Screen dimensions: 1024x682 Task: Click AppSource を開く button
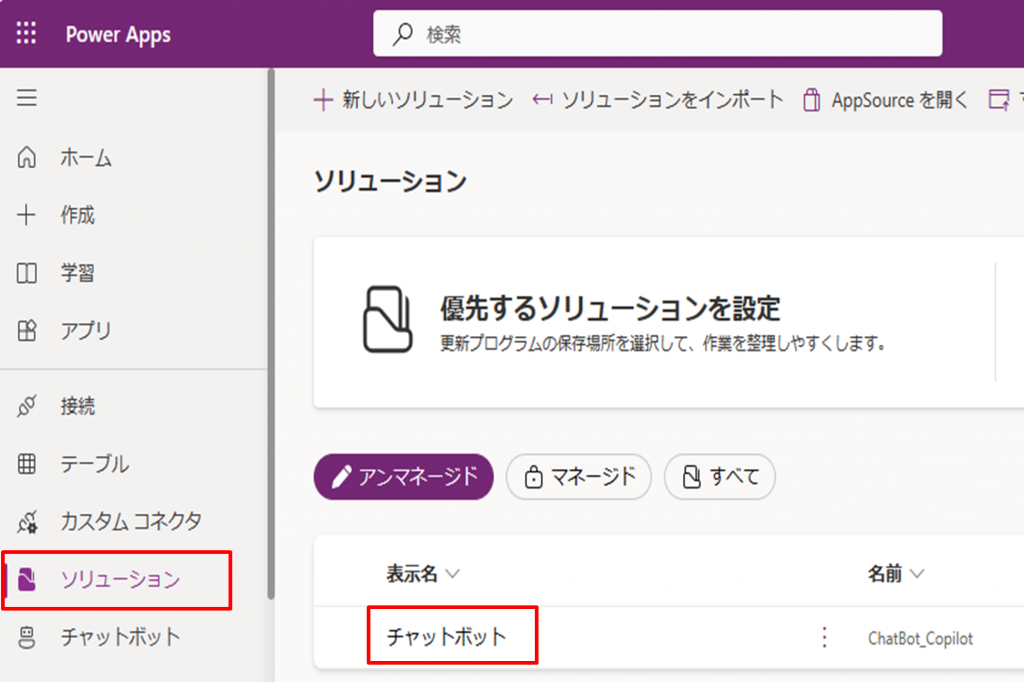pyautogui.click(x=886, y=100)
